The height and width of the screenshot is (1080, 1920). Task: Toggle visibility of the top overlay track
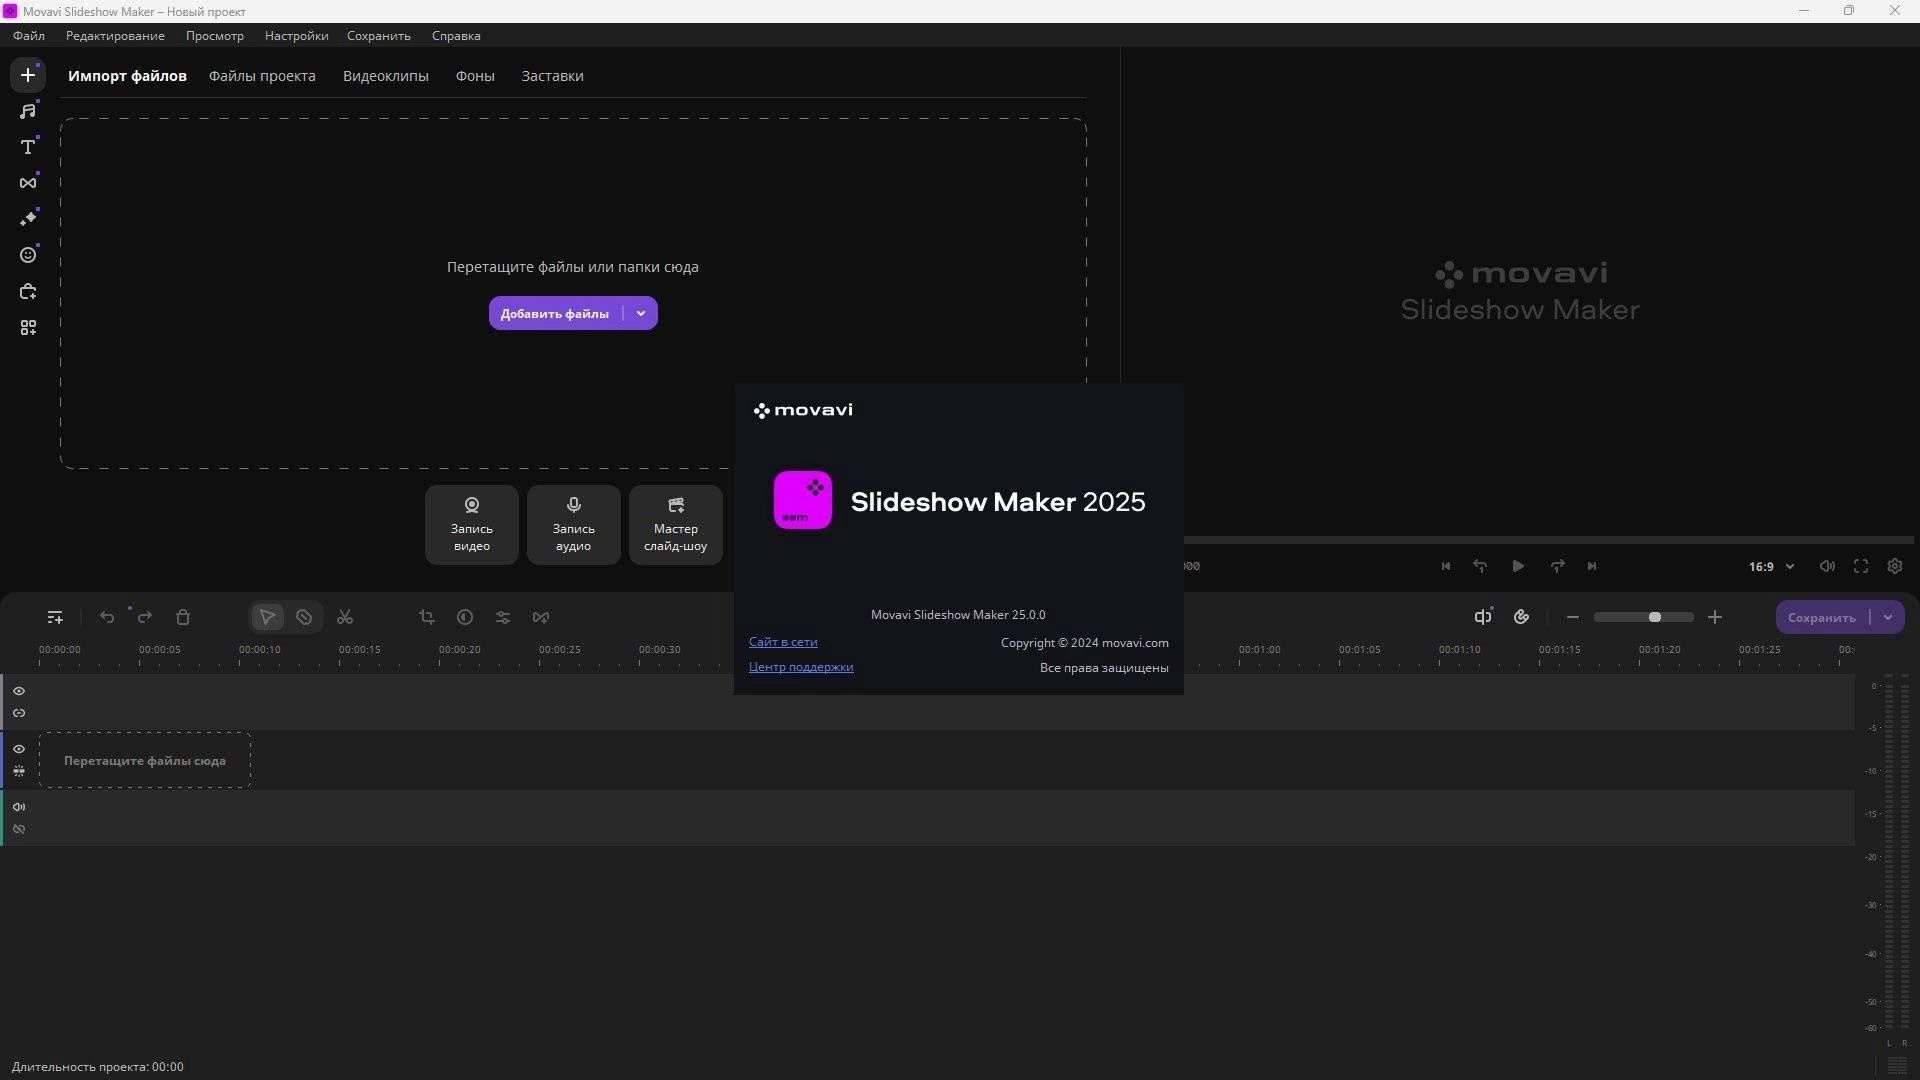(19, 691)
